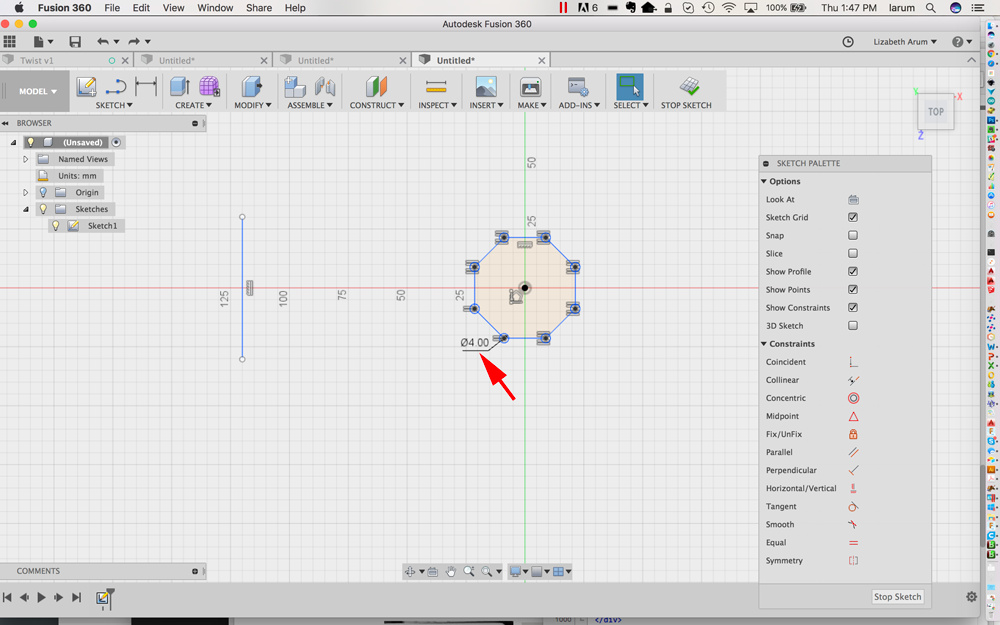The image size is (1000, 625).
Task: Open the MODIFY dropdown menu
Action: click(x=253, y=105)
